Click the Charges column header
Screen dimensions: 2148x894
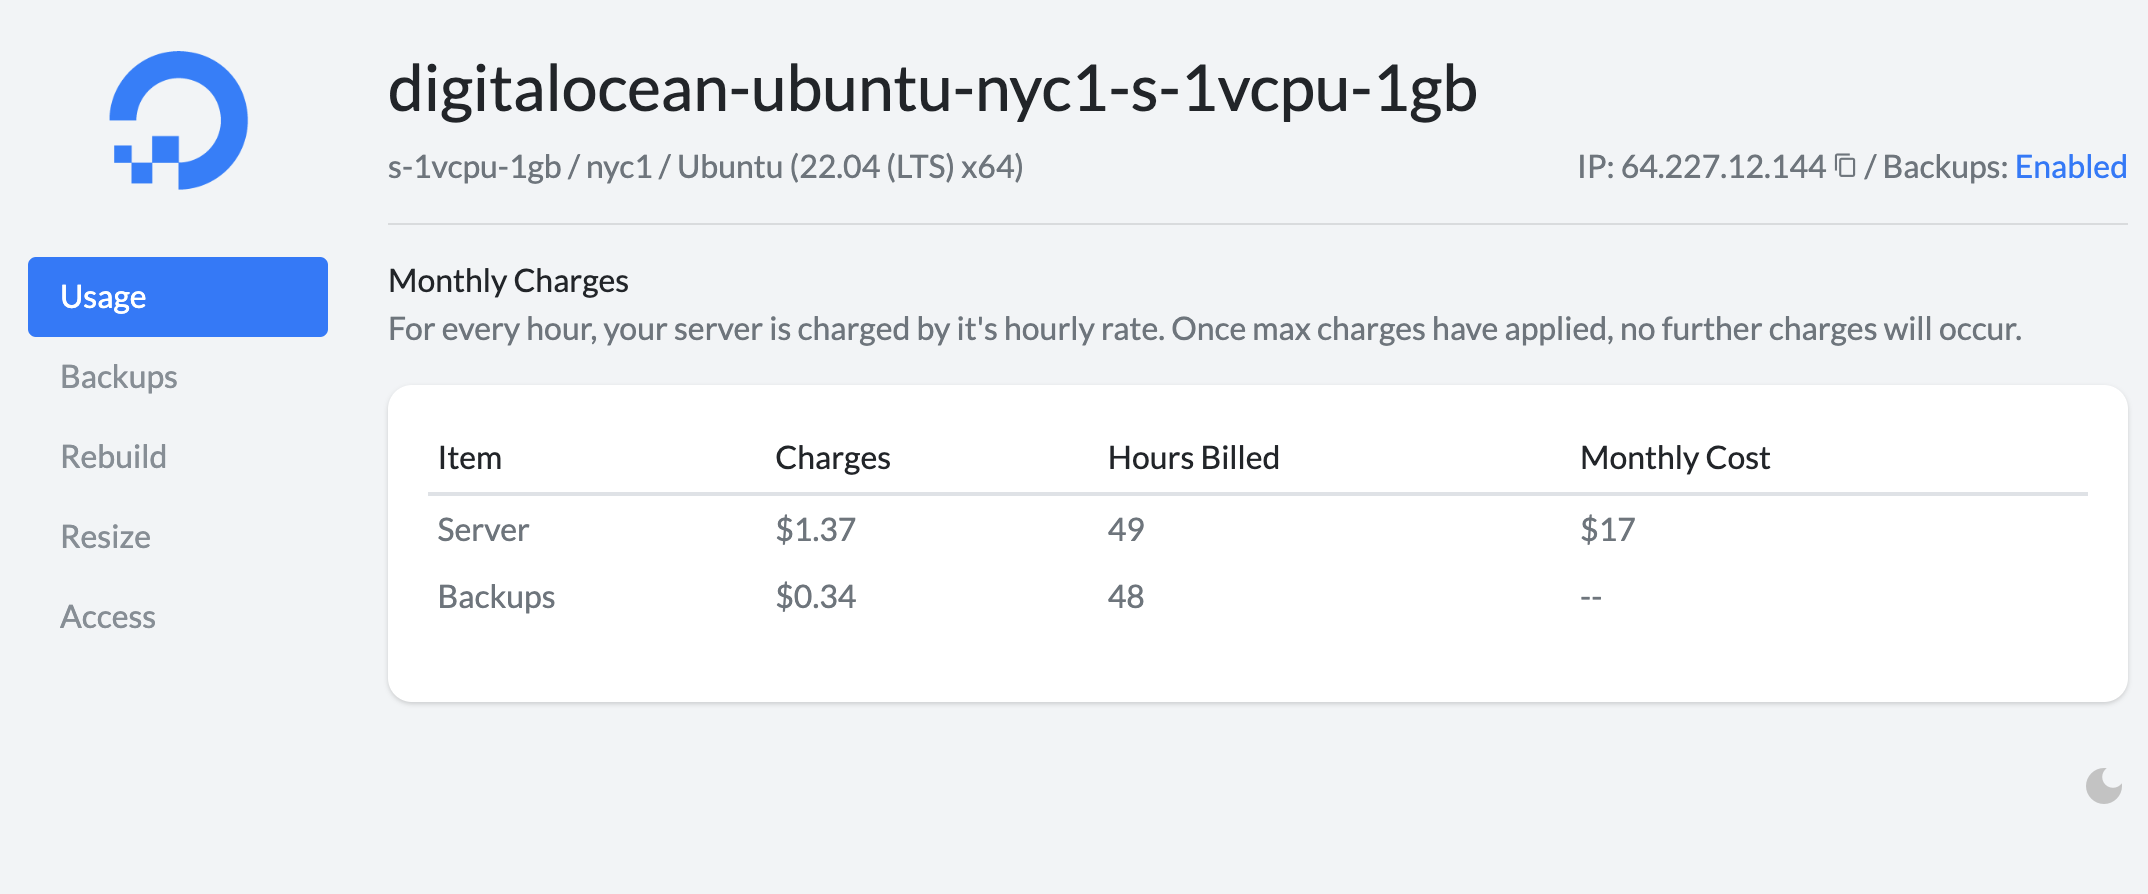(833, 458)
